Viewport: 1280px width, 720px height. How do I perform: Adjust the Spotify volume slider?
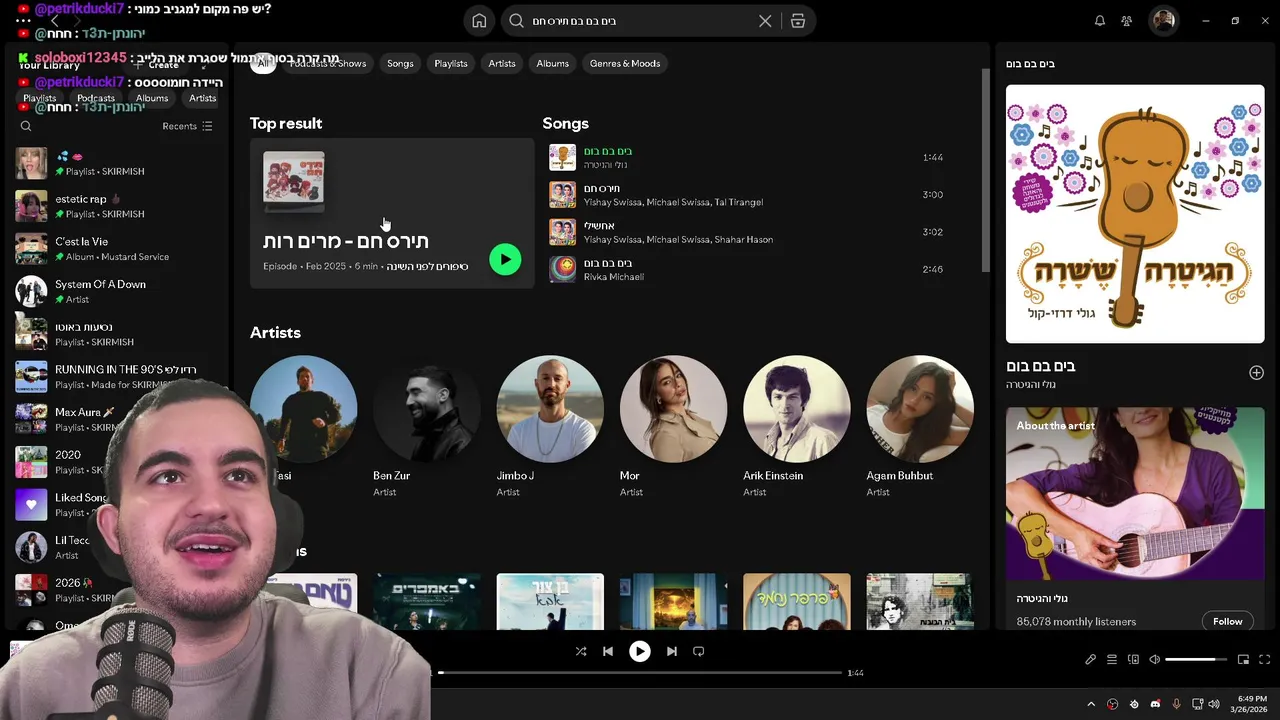[1196, 660]
